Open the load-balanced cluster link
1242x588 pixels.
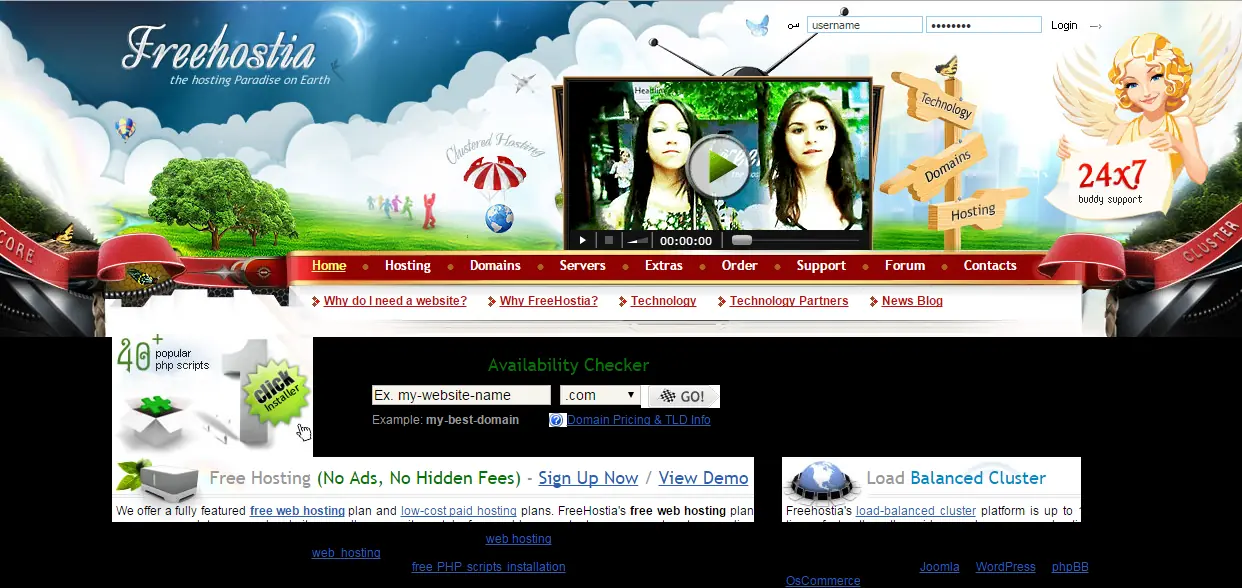tap(916, 511)
